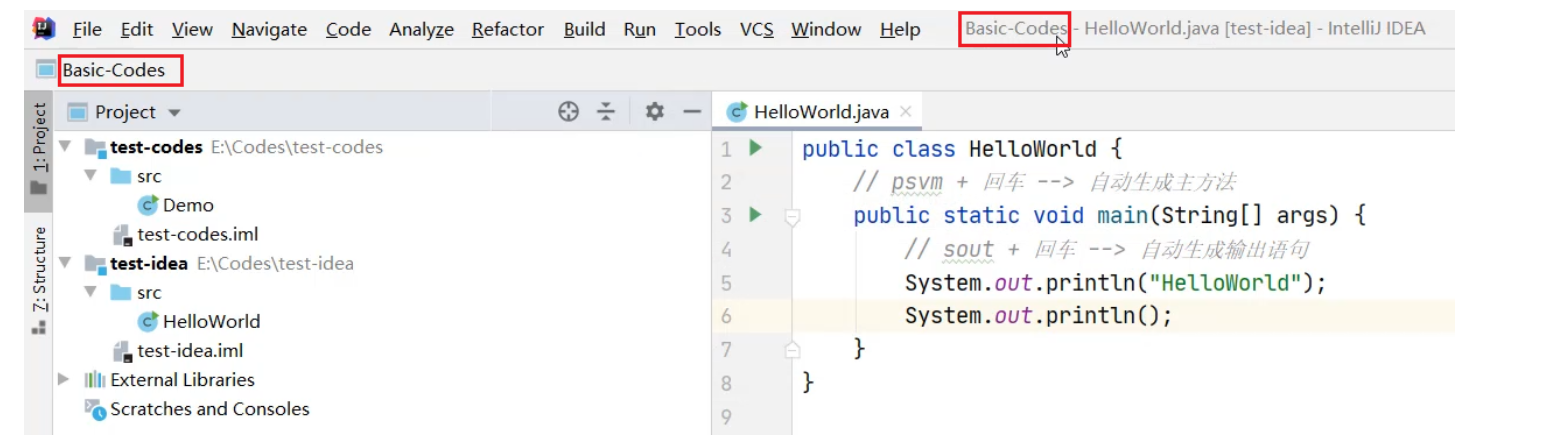The height and width of the screenshot is (435, 1562).
Task: Select src folder under test-codes
Action: click(x=149, y=176)
